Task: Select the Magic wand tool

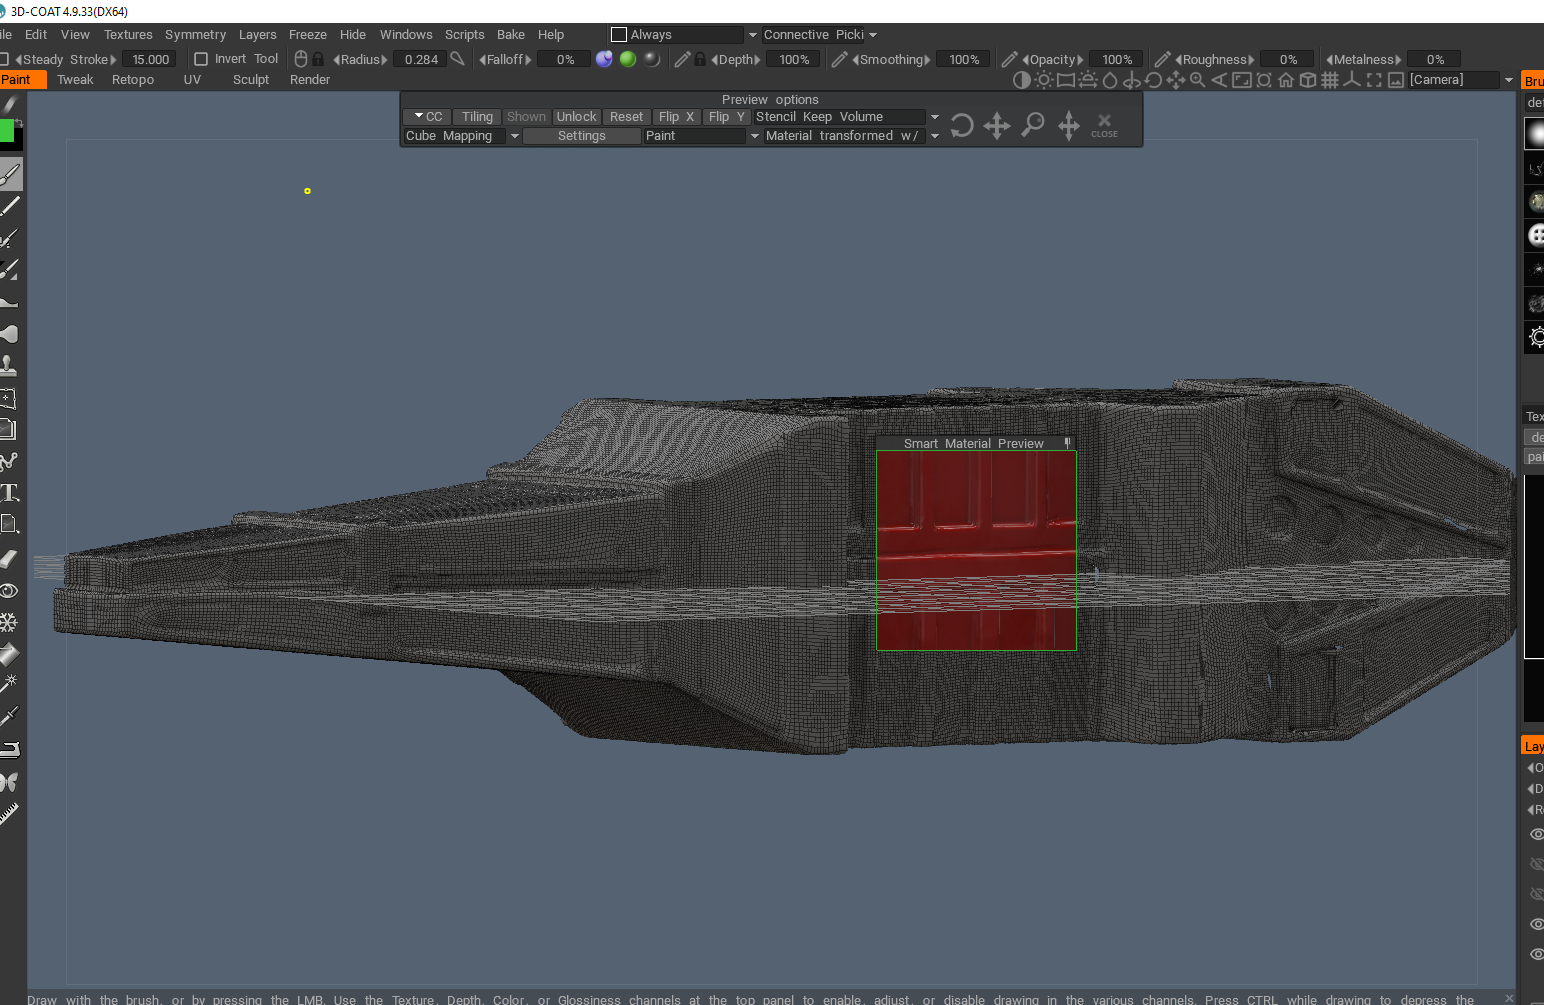Action: coord(10,685)
